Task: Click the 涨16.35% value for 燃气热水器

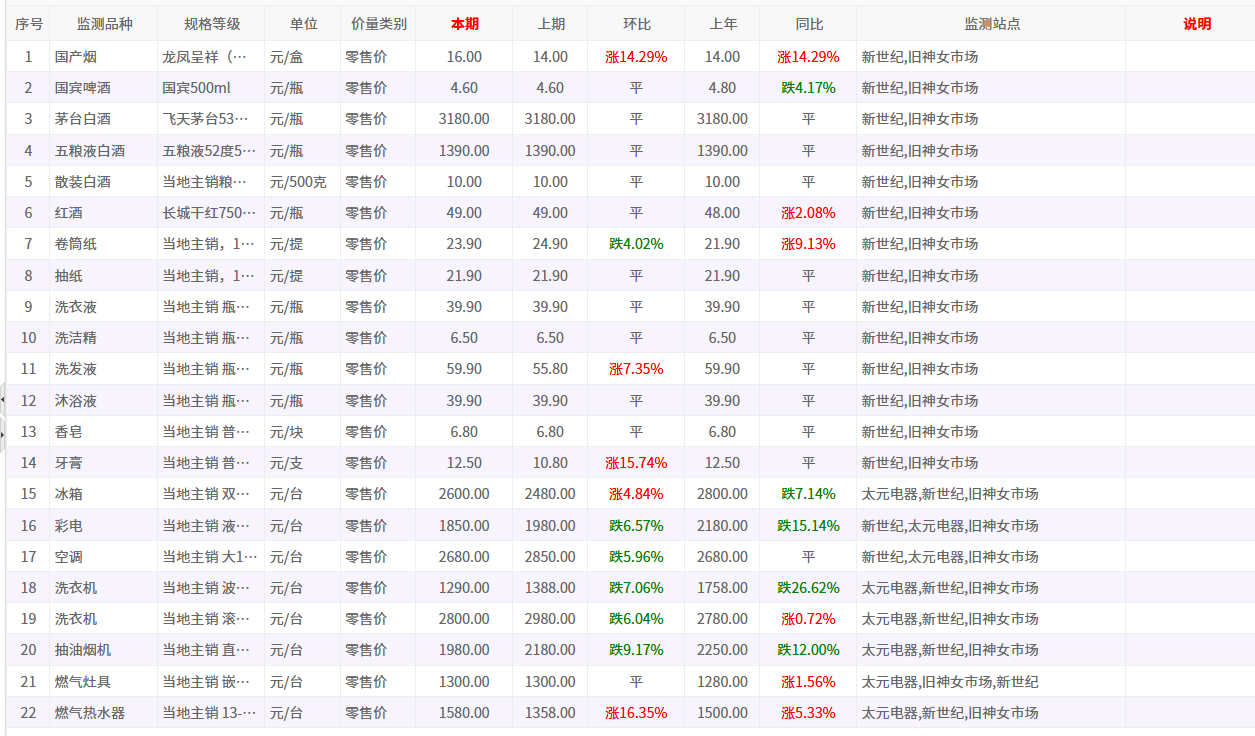Action: 636,713
